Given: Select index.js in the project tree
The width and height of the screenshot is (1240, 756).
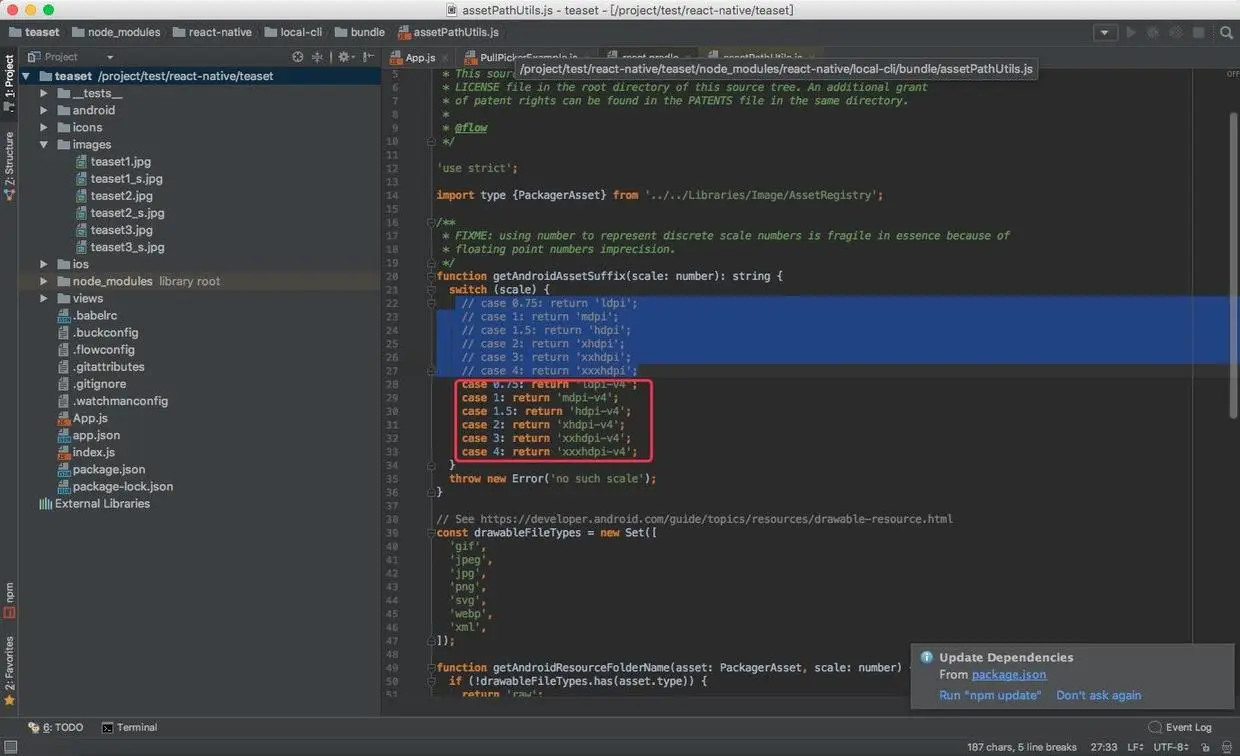Looking at the screenshot, I should 93,452.
